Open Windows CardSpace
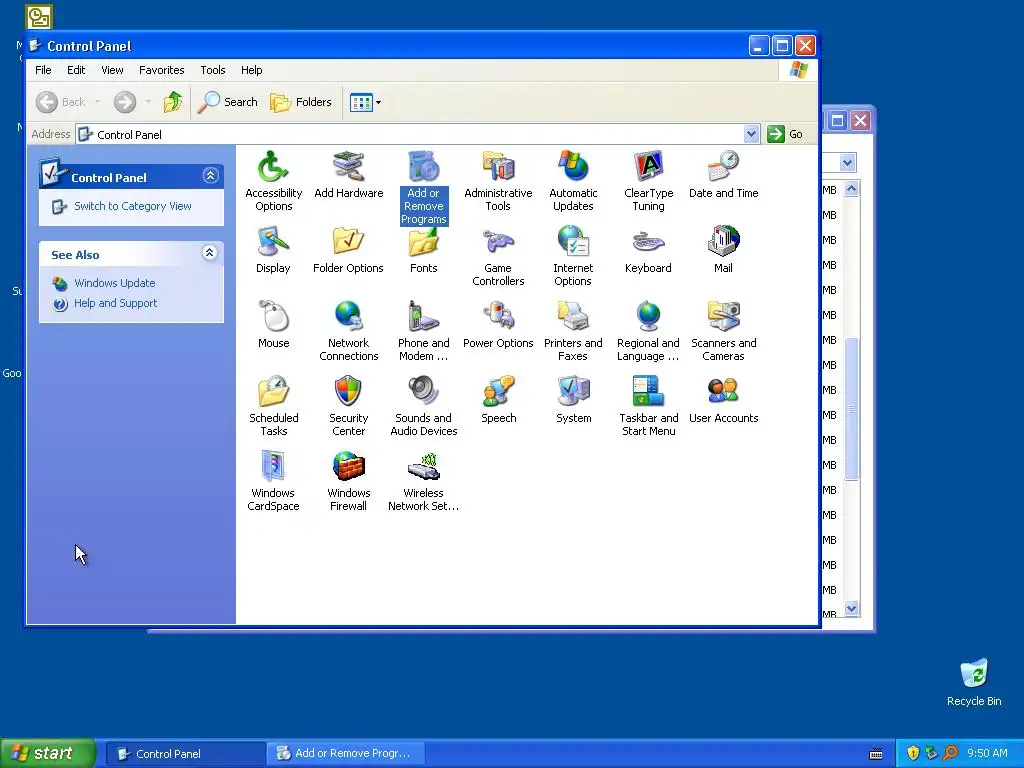This screenshot has width=1024, height=768. click(273, 481)
